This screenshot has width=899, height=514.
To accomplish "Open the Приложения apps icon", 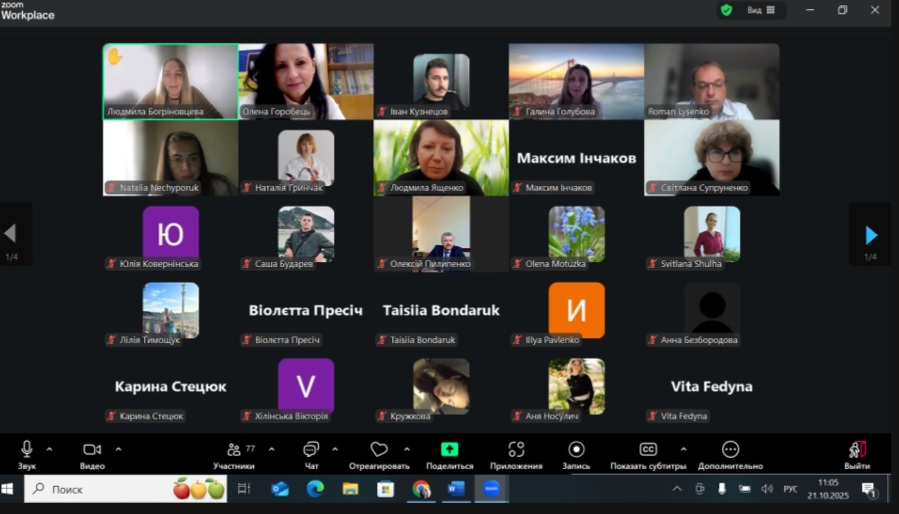I will tap(516, 450).
